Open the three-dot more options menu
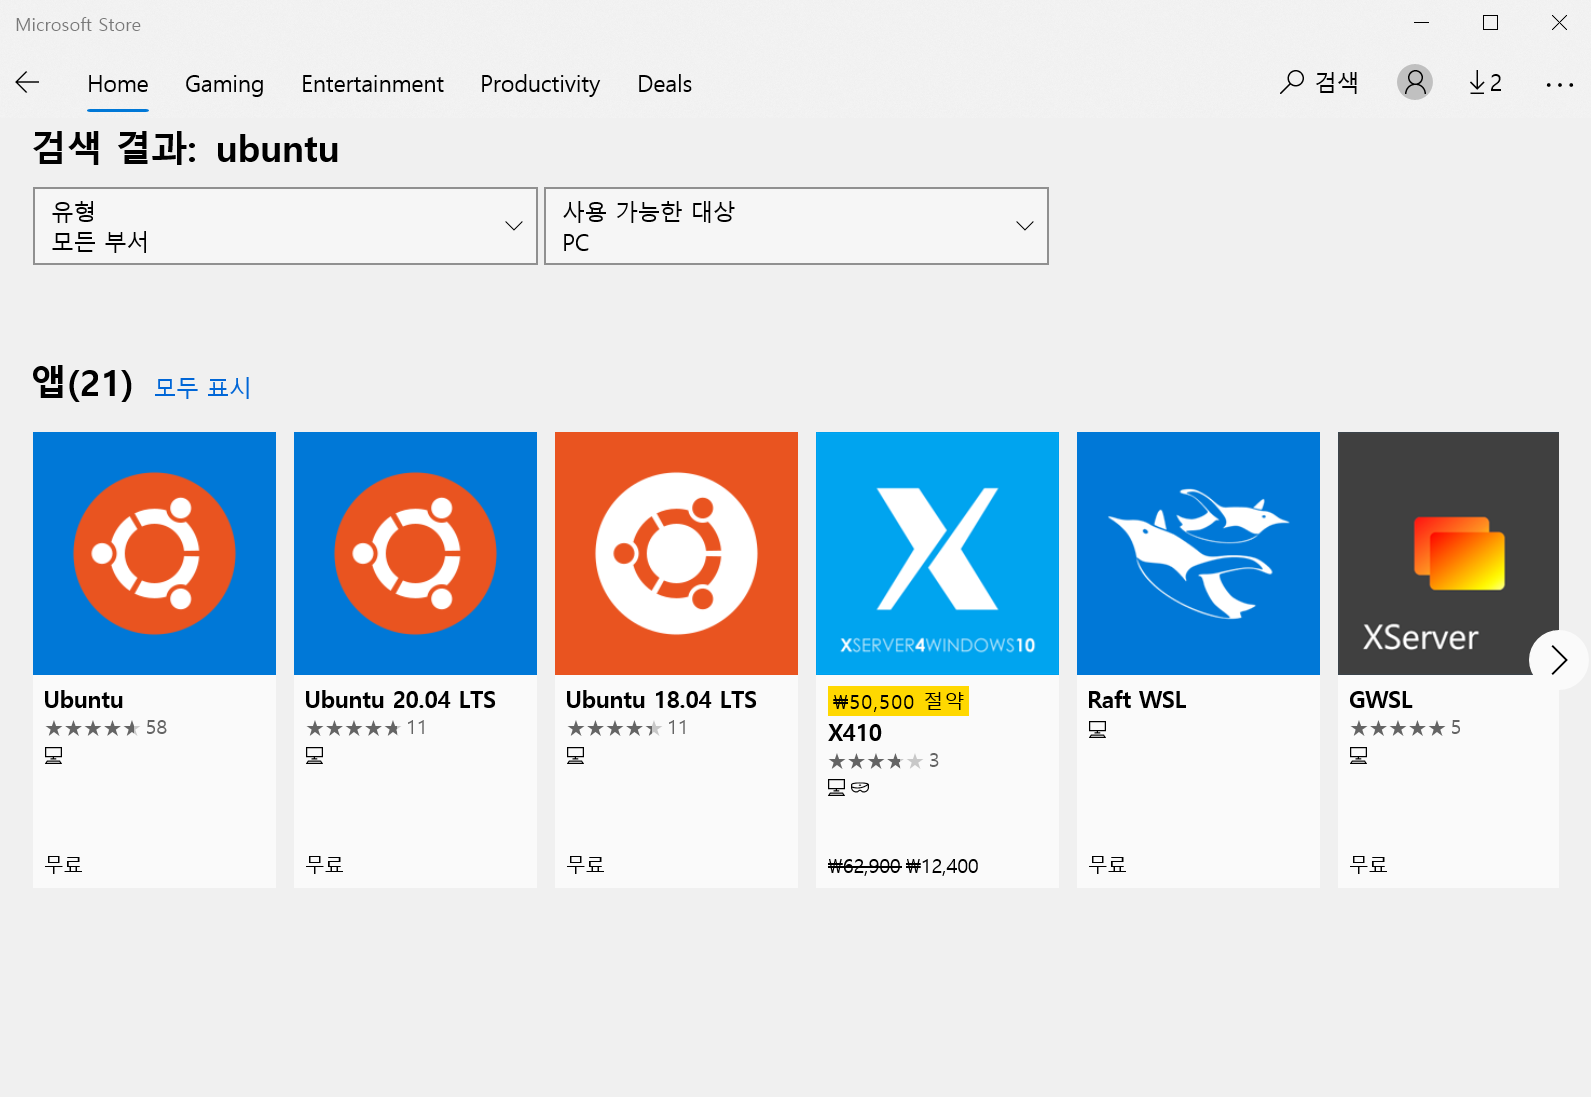1591x1097 pixels. 1559,85
